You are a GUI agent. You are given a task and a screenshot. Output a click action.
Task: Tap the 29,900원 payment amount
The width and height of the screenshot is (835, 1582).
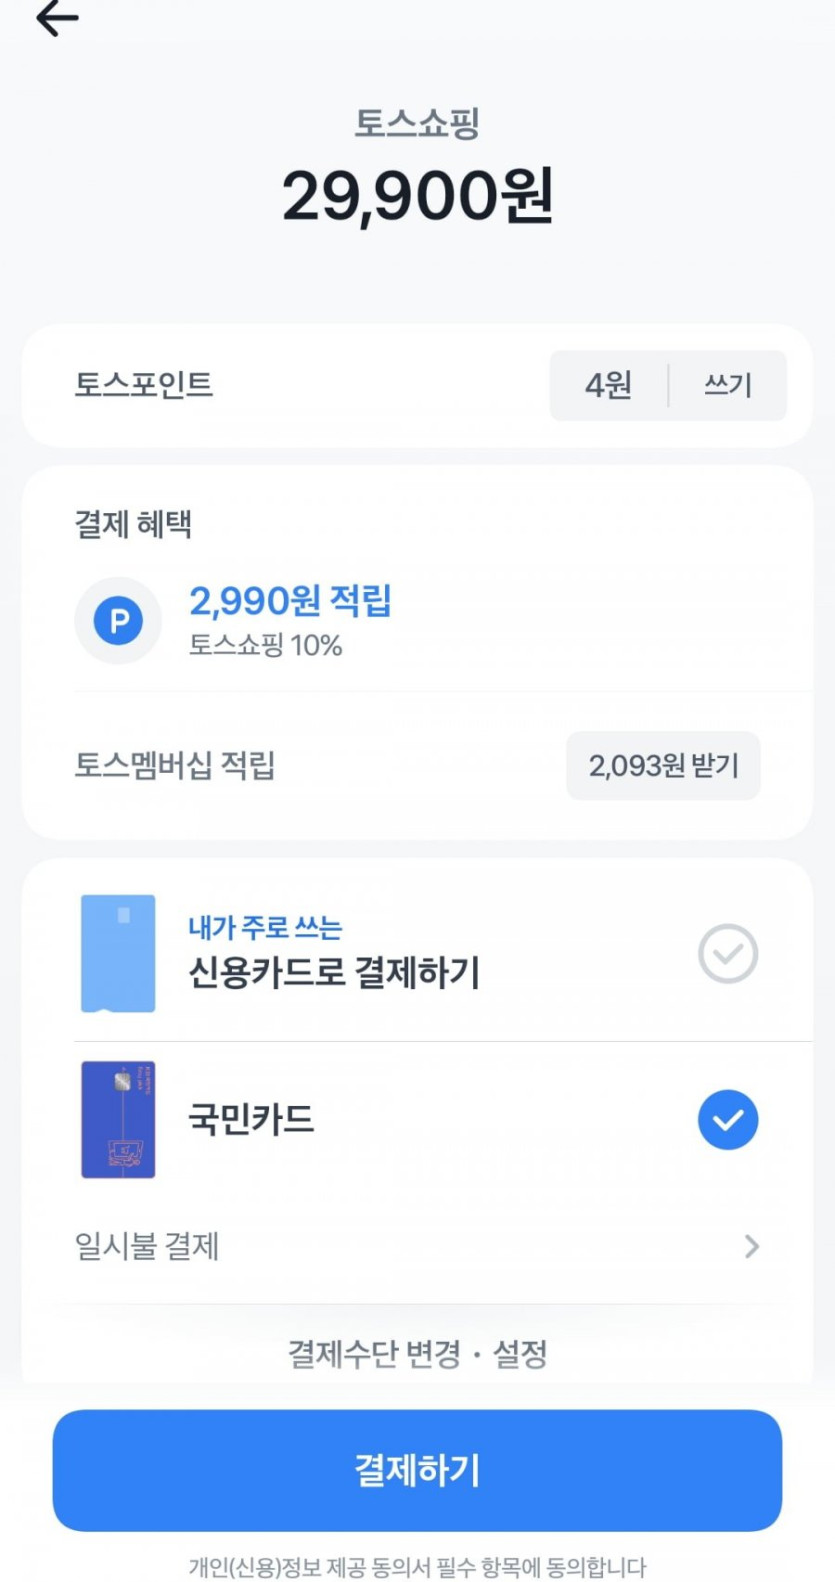click(x=417, y=196)
